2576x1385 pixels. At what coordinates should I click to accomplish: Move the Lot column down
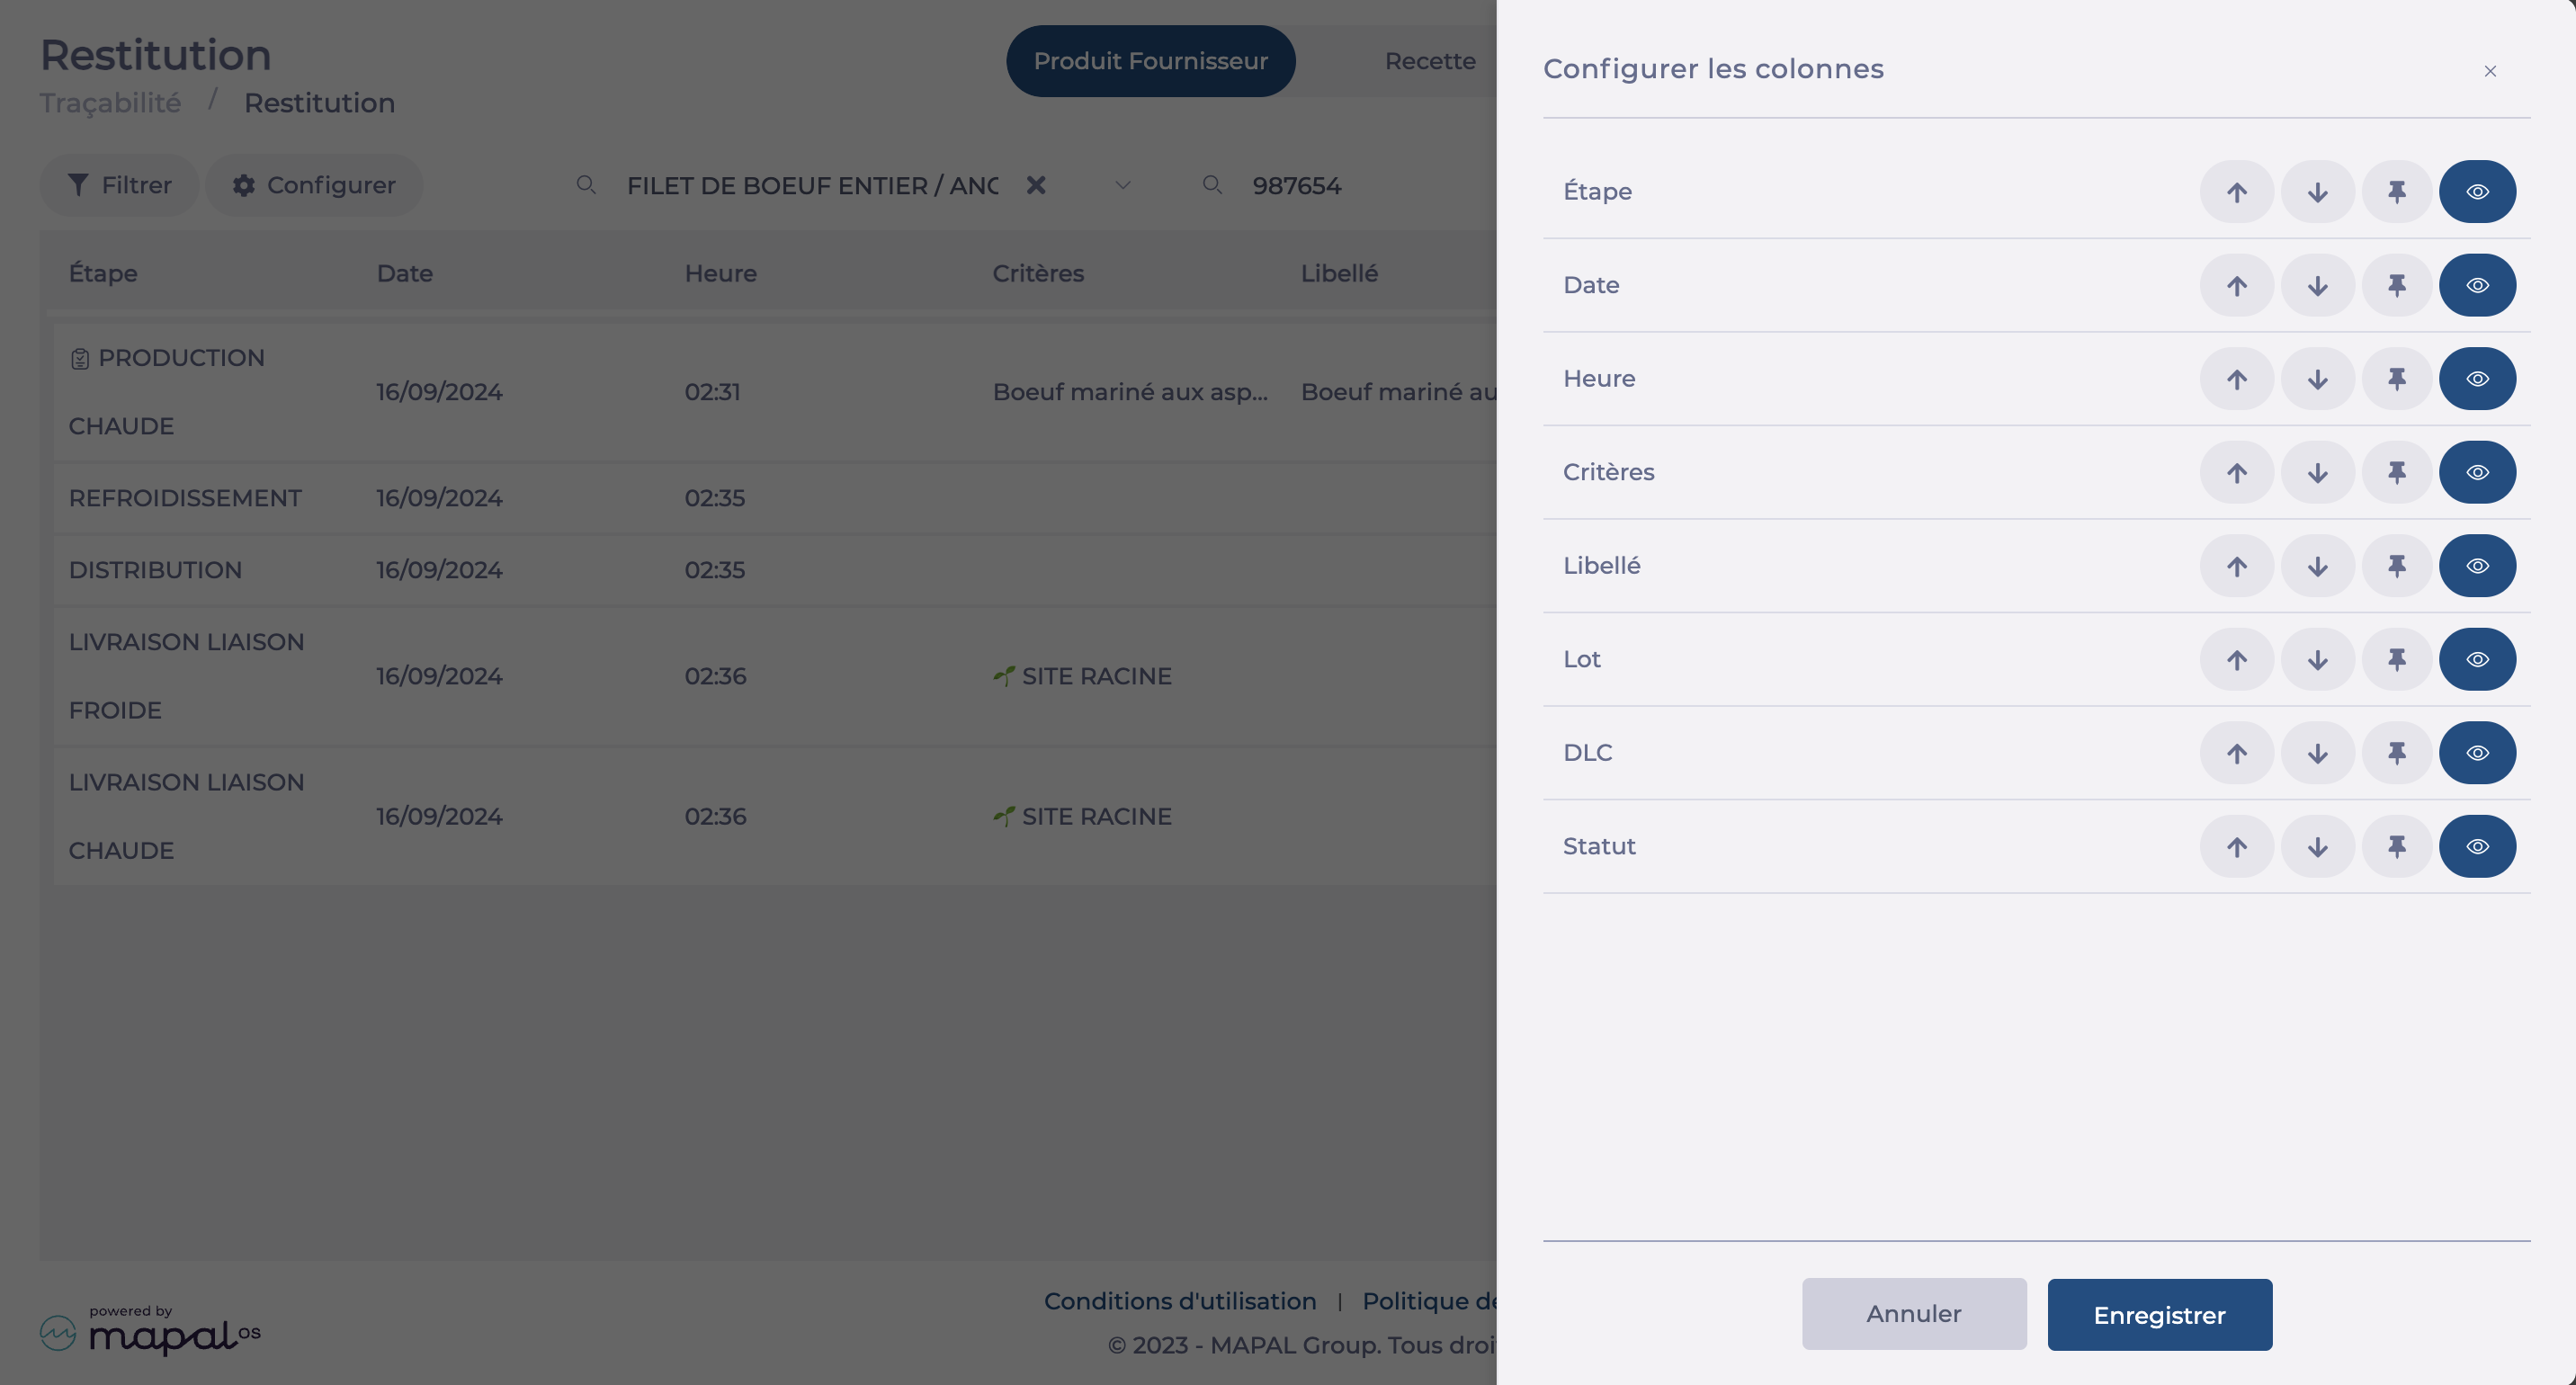pyautogui.click(x=2317, y=659)
